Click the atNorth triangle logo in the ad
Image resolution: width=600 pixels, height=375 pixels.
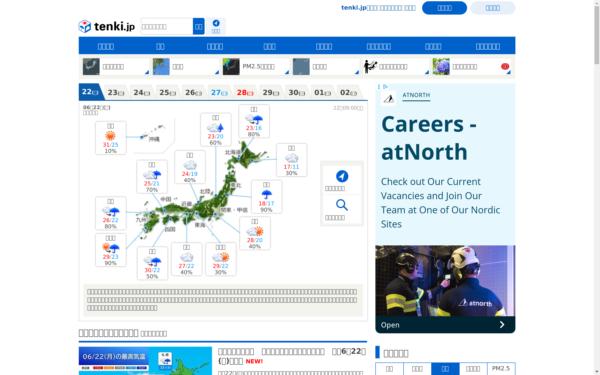(389, 98)
